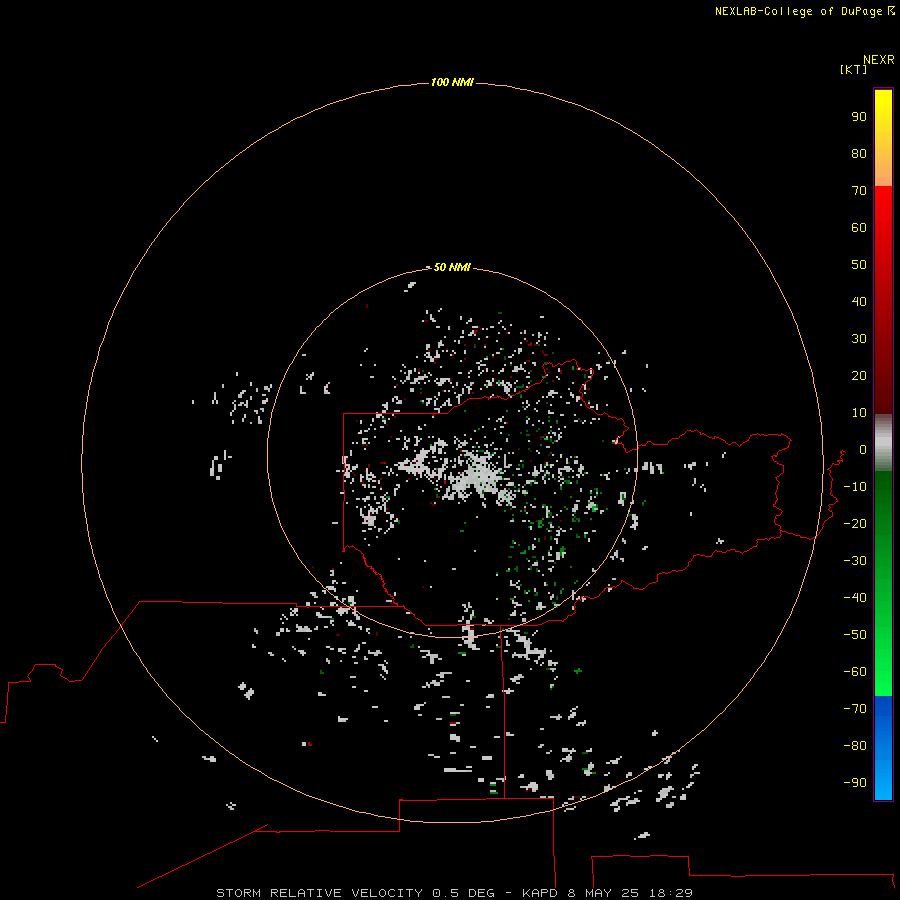The width and height of the screenshot is (900, 900).
Task: Click the -80 value on velocity scale
Action: (x=855, y=746)
